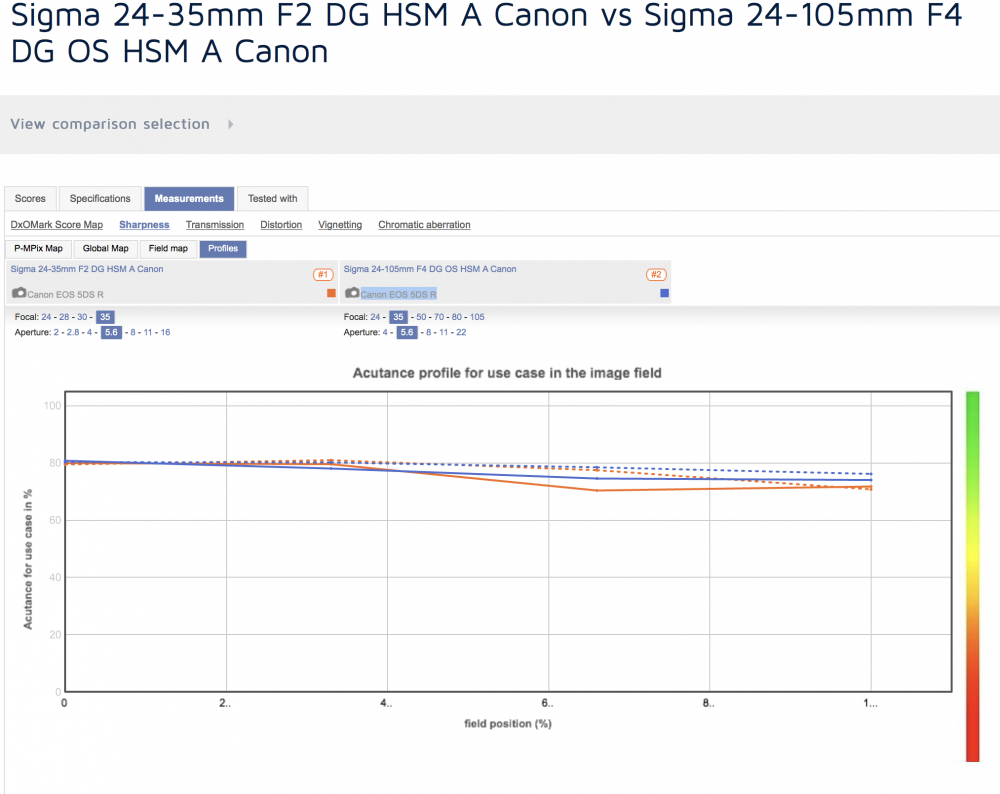The width and height of the screenshot is (1000, 794).
Task: Click the green-to-red acutance color scale bar
Action: pos(973,577)
